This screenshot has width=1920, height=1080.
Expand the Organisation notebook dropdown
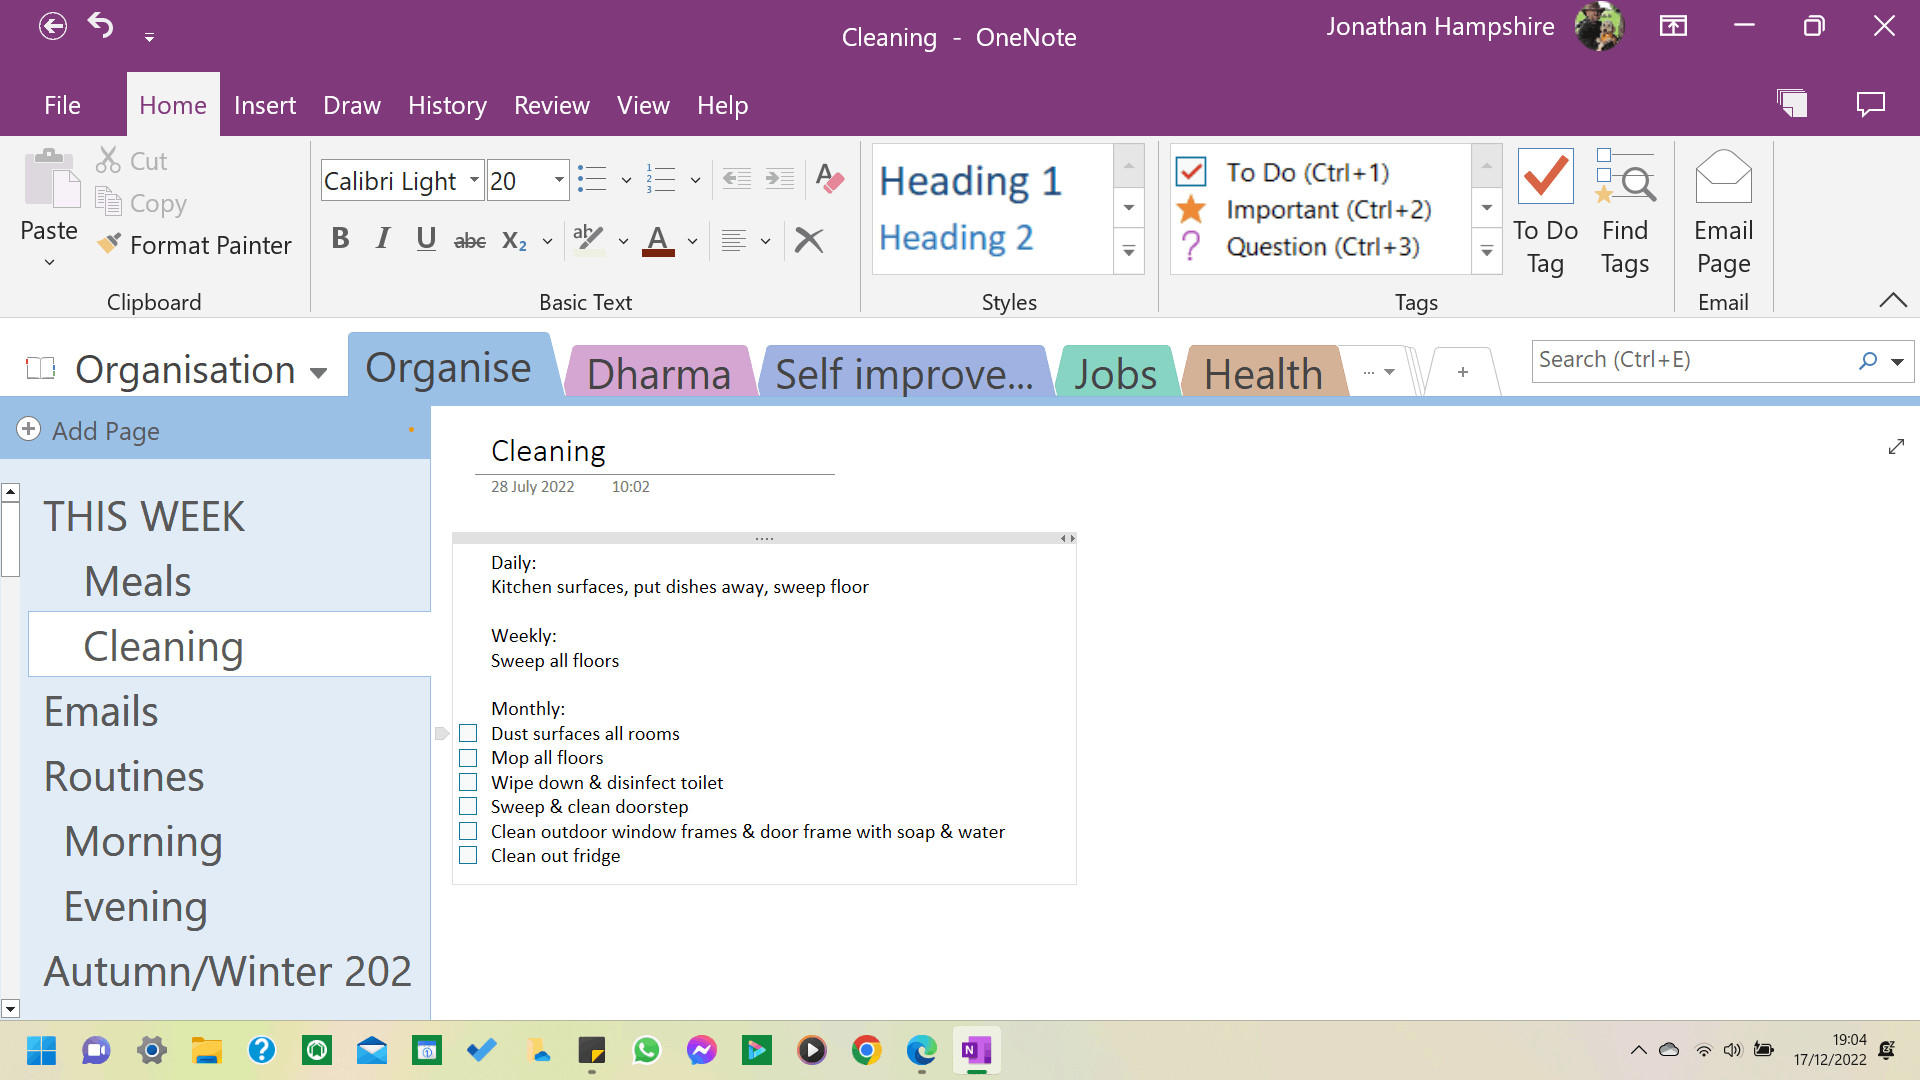tap(318, 371)
